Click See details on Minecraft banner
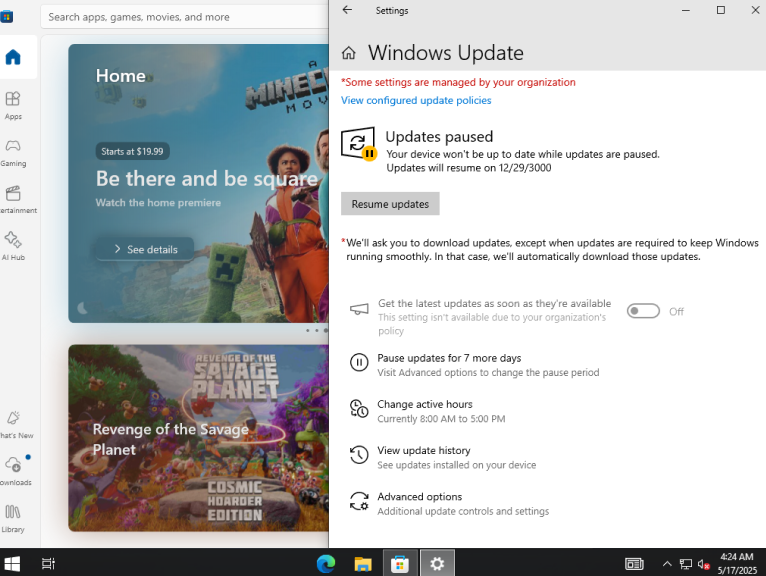 [x=145, y=249]
